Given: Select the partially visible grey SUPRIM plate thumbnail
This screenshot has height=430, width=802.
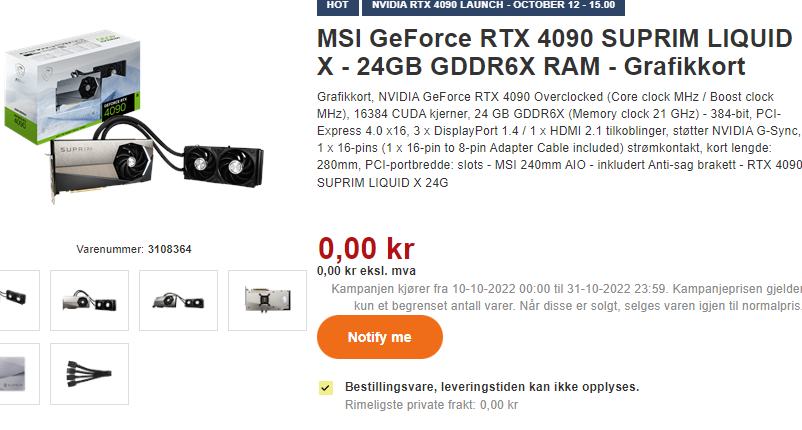Looking at the screenshot, I should (19, 374).
